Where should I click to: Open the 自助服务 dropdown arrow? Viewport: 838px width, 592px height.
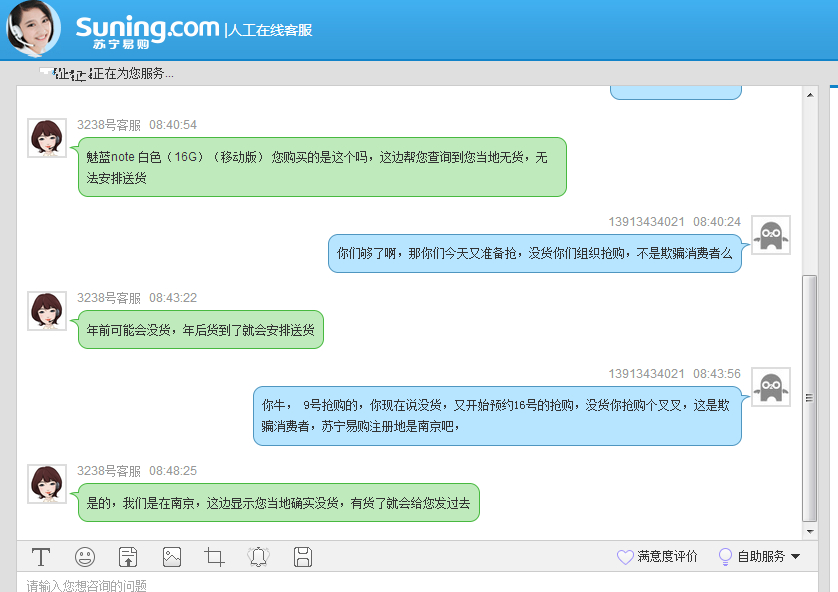795,556
